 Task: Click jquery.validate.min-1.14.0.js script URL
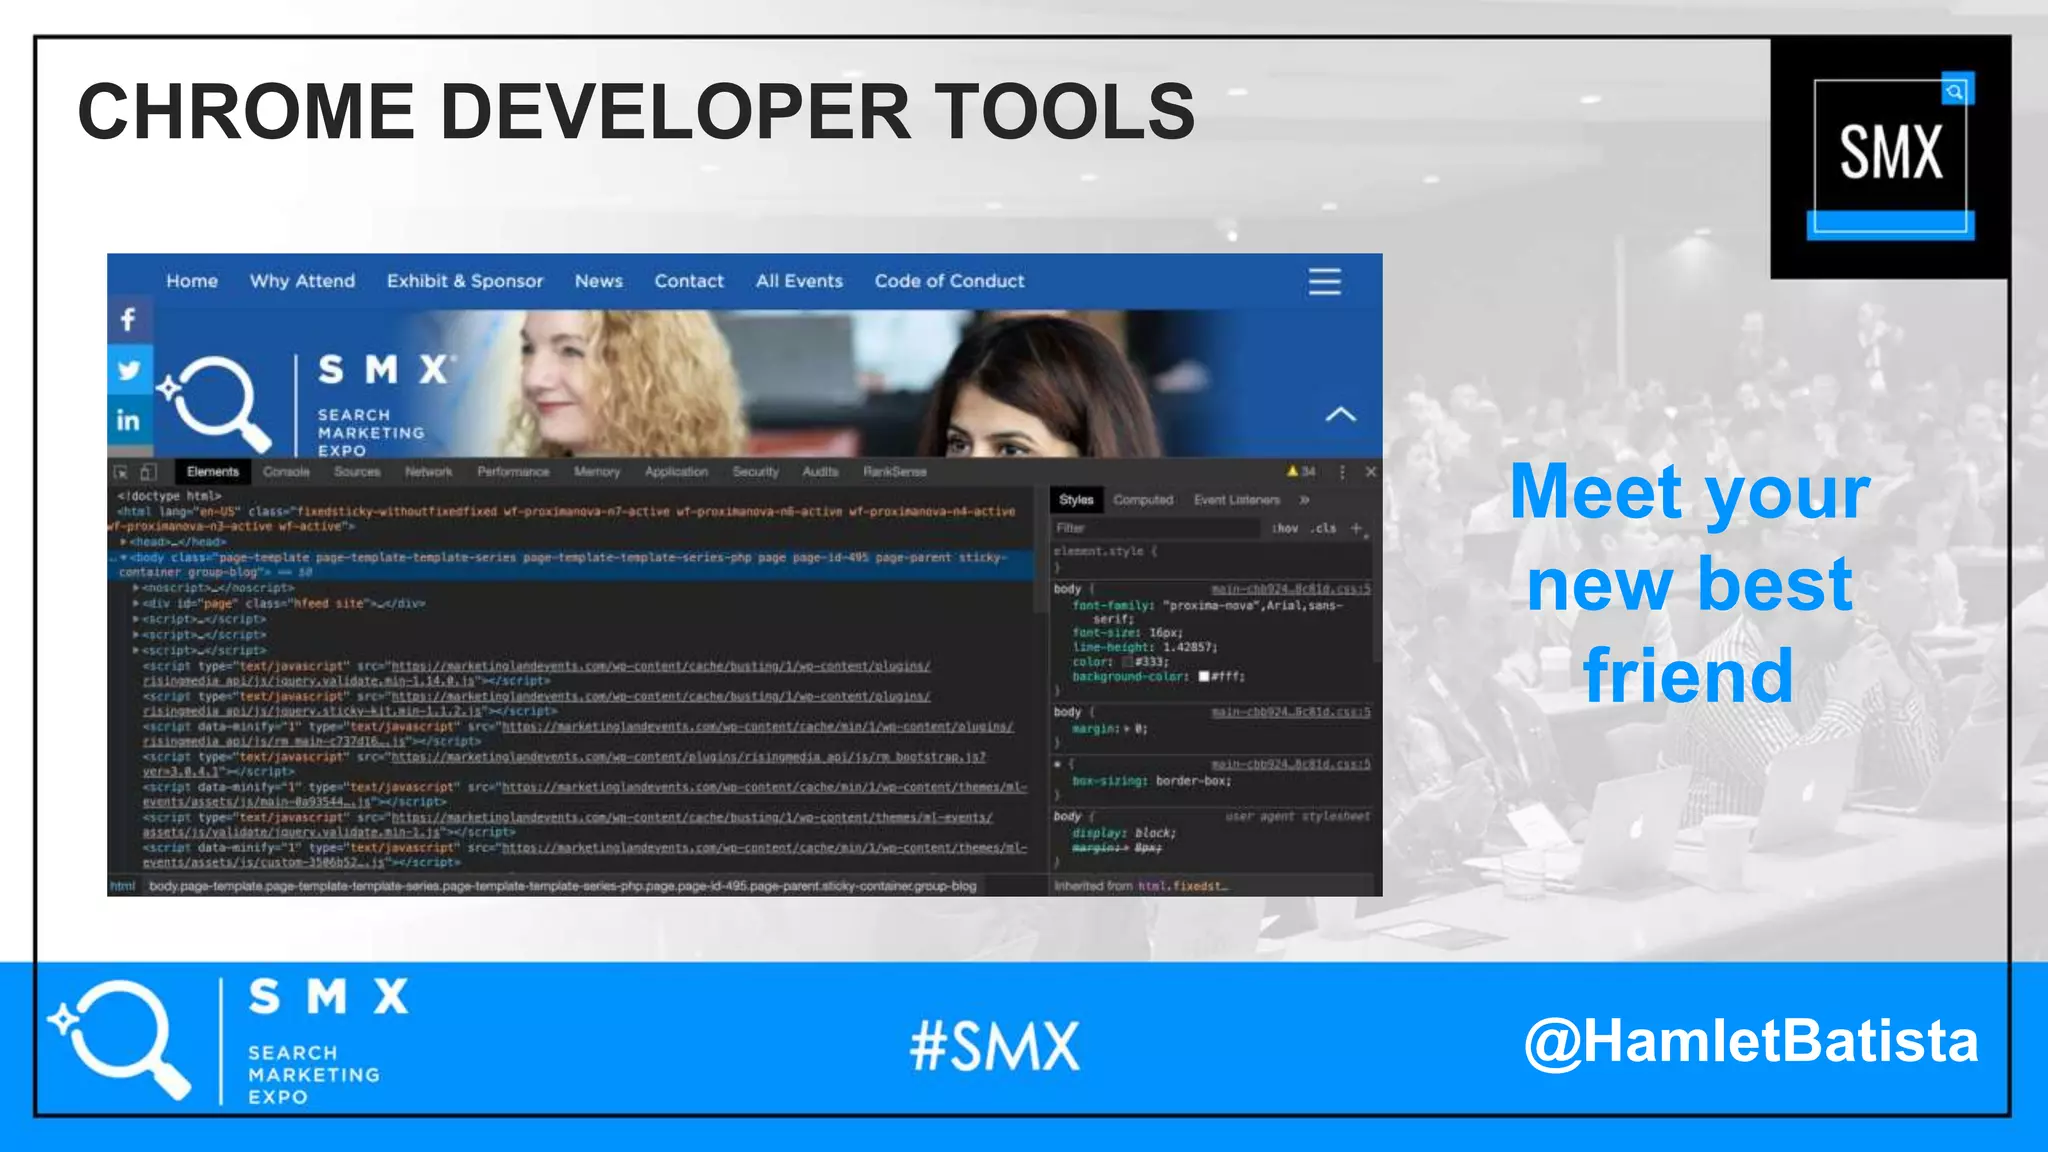(x=538, y=673)
